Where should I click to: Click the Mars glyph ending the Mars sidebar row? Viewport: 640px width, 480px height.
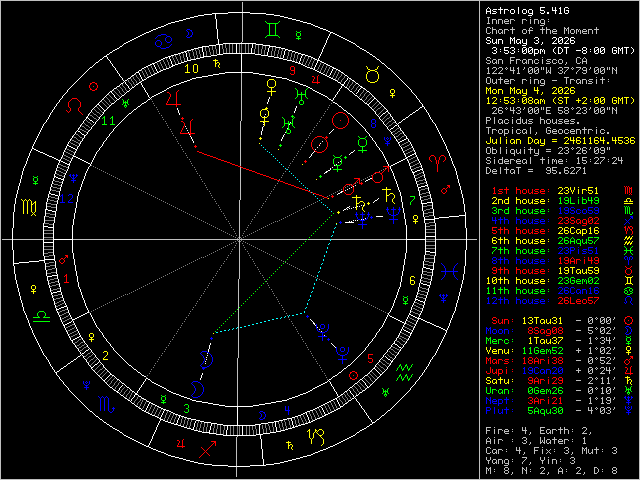[629, 361]
